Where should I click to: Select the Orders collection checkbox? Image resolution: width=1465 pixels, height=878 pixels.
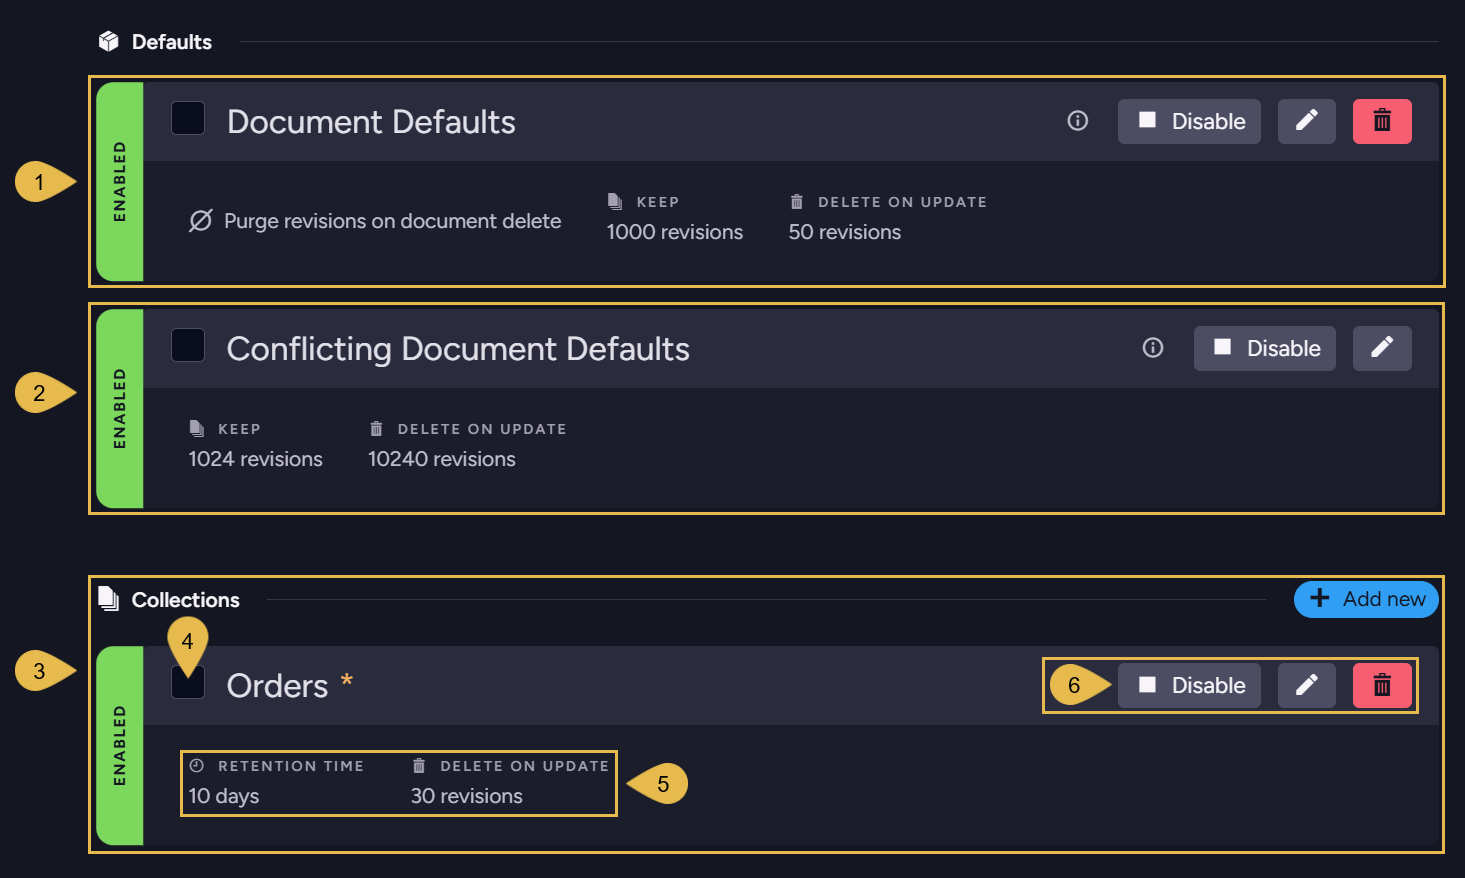tap(188, 682)
